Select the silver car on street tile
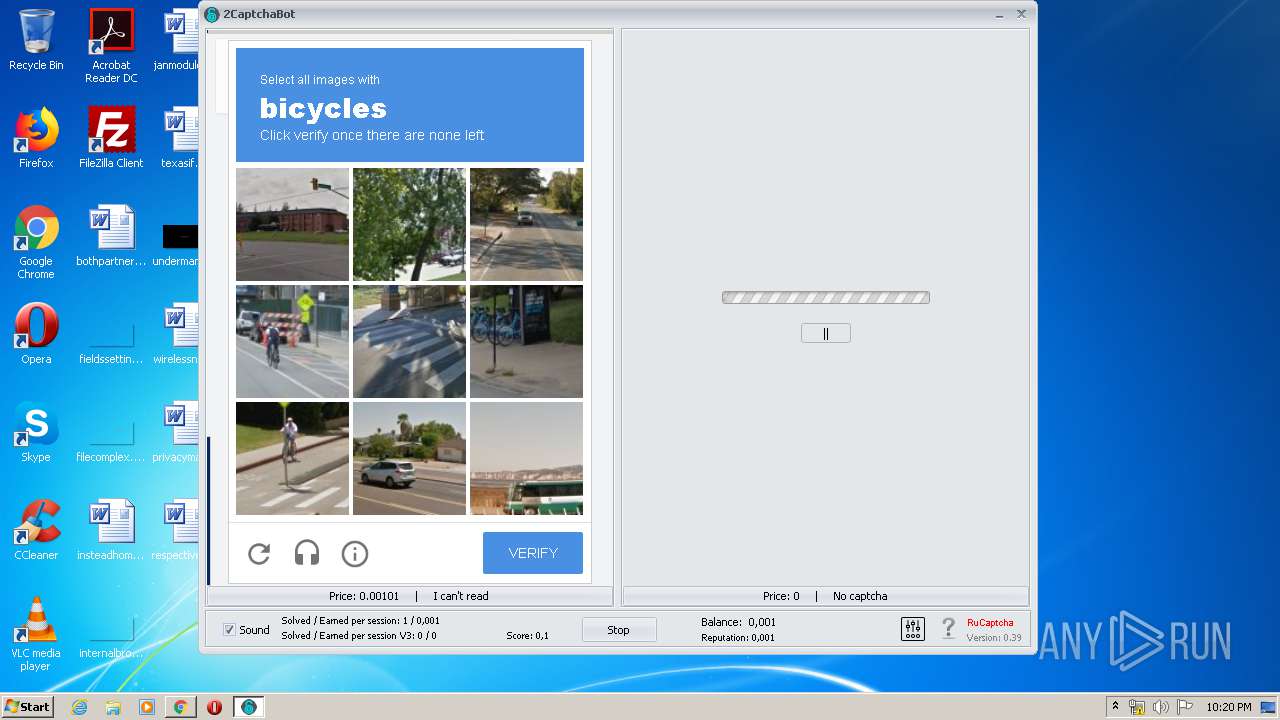The width and height of the screenshot is (1280, 720). tap(409, 459)
